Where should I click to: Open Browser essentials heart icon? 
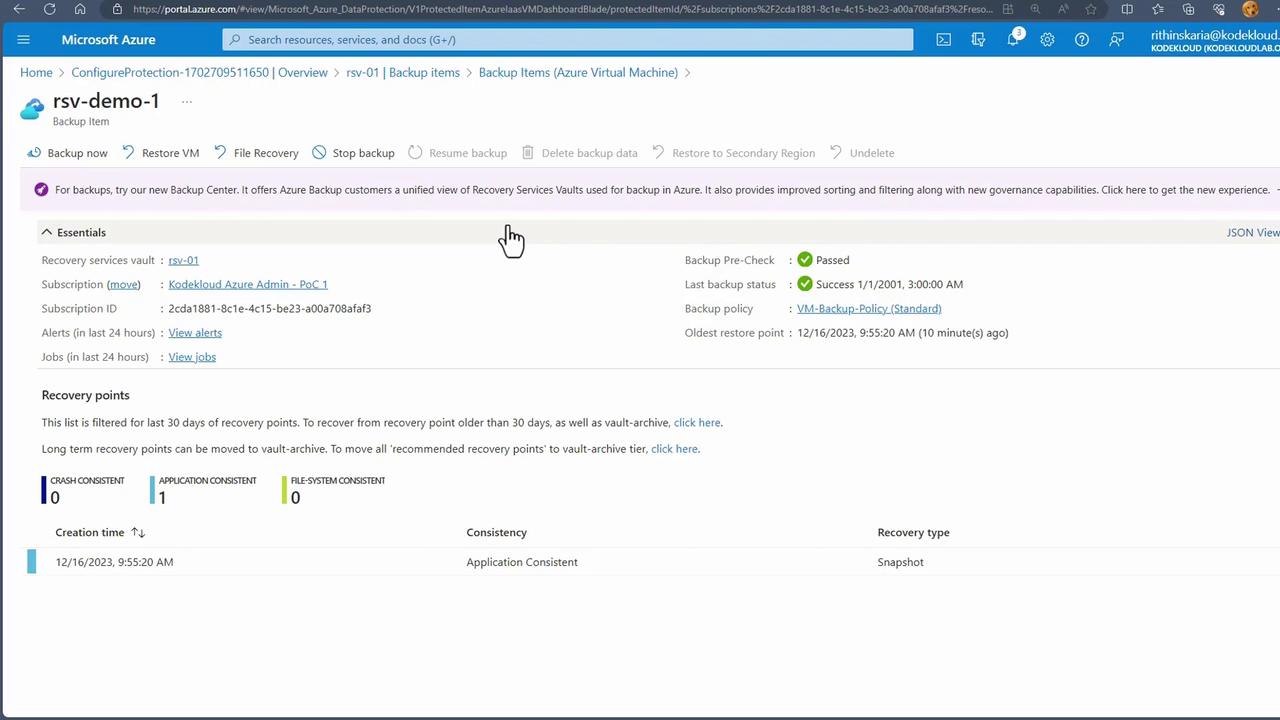(x=1219, y=9)
